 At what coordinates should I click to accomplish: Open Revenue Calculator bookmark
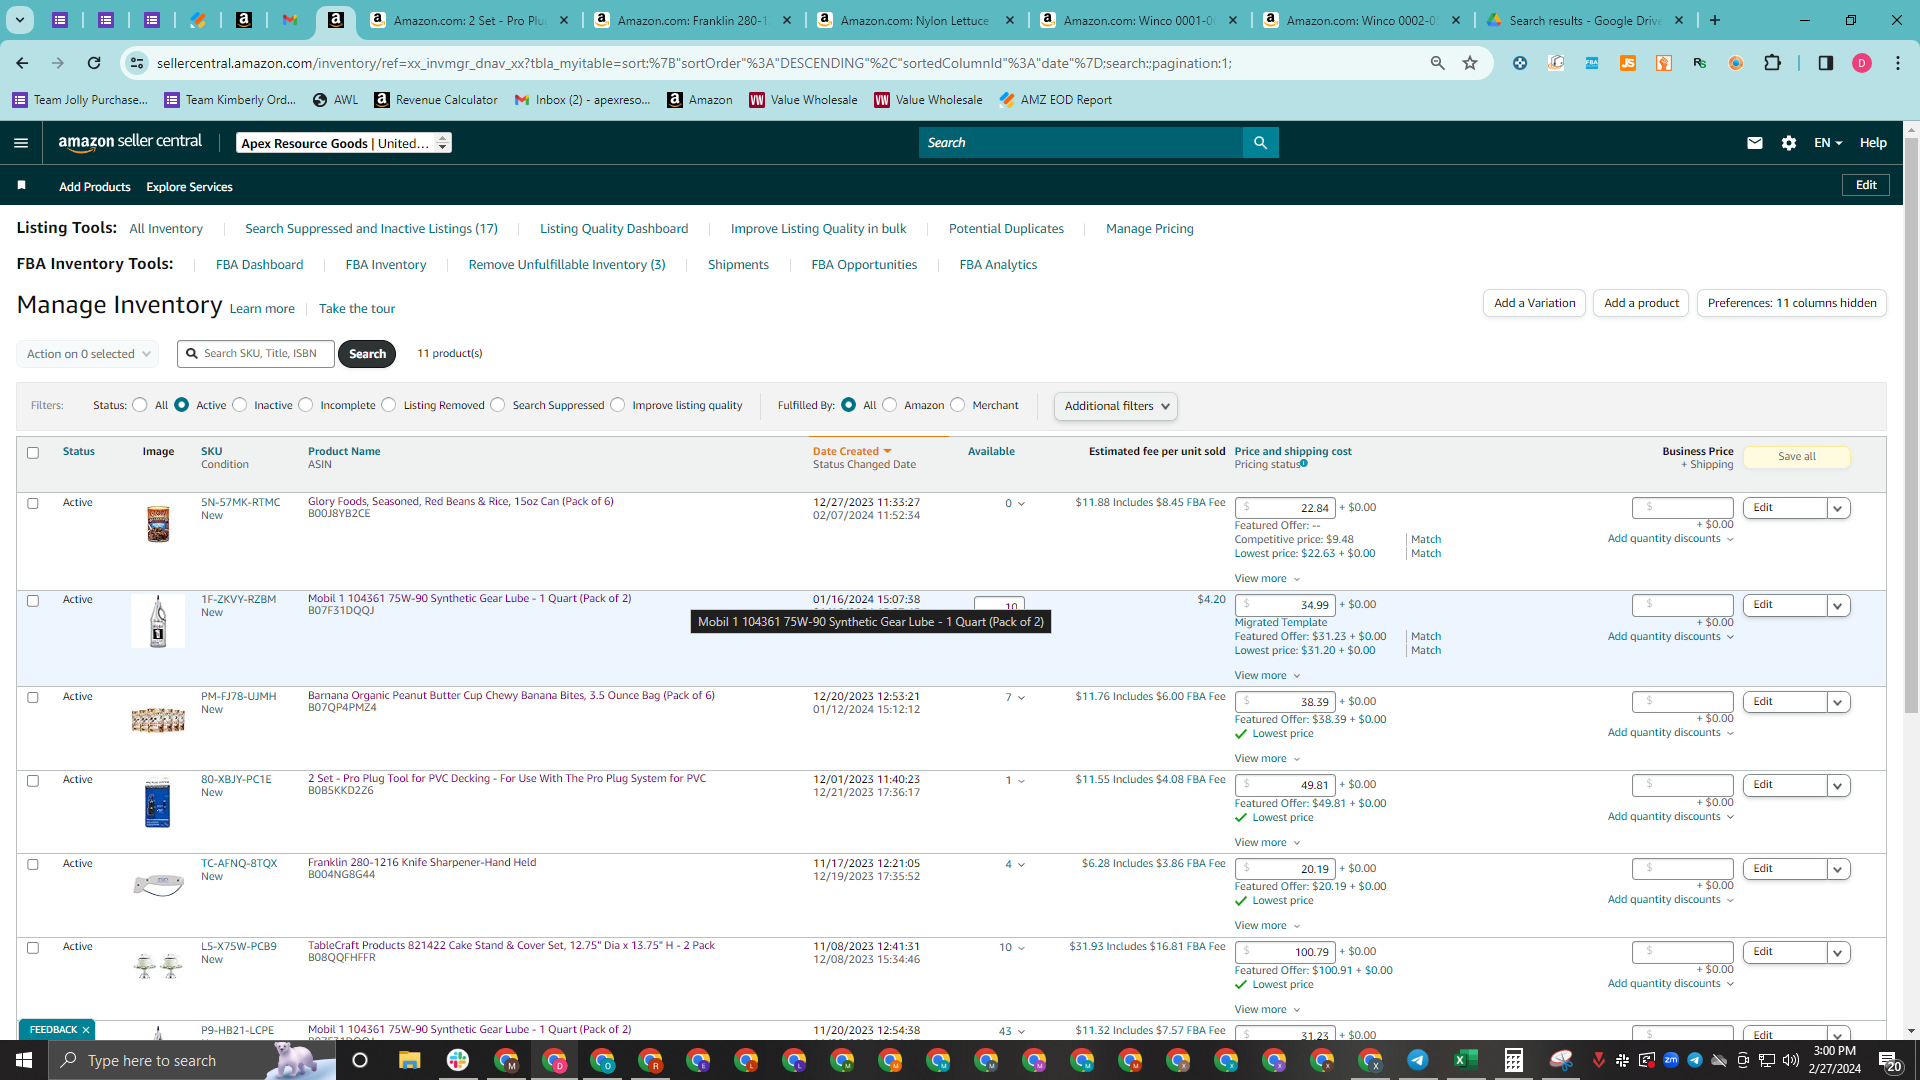436,100
